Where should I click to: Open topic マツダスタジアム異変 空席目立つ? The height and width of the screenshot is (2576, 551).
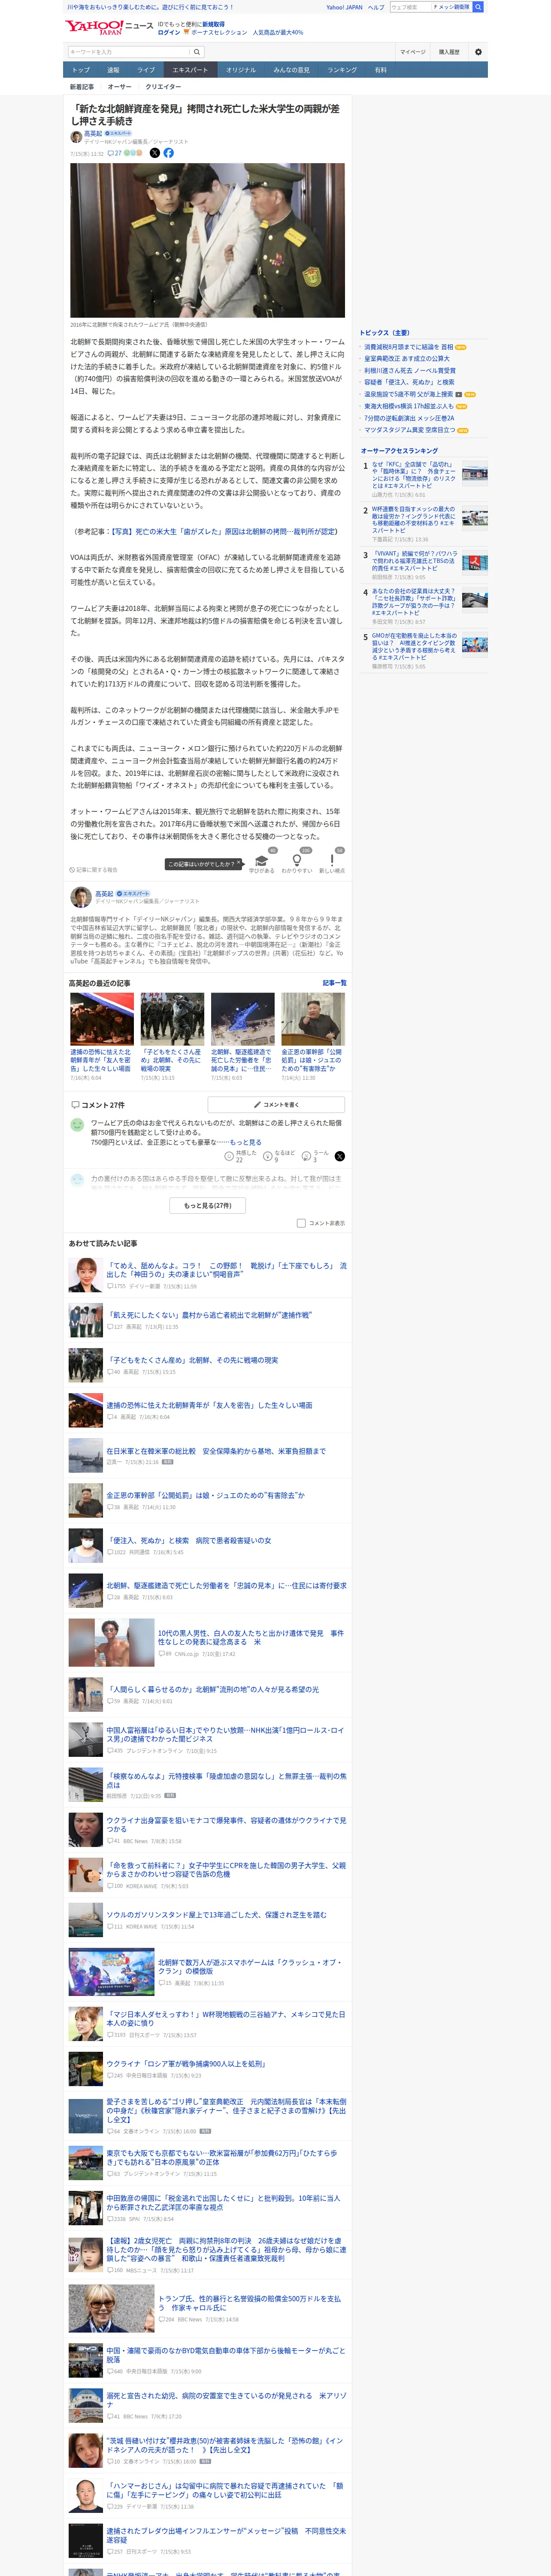point(409,430)
